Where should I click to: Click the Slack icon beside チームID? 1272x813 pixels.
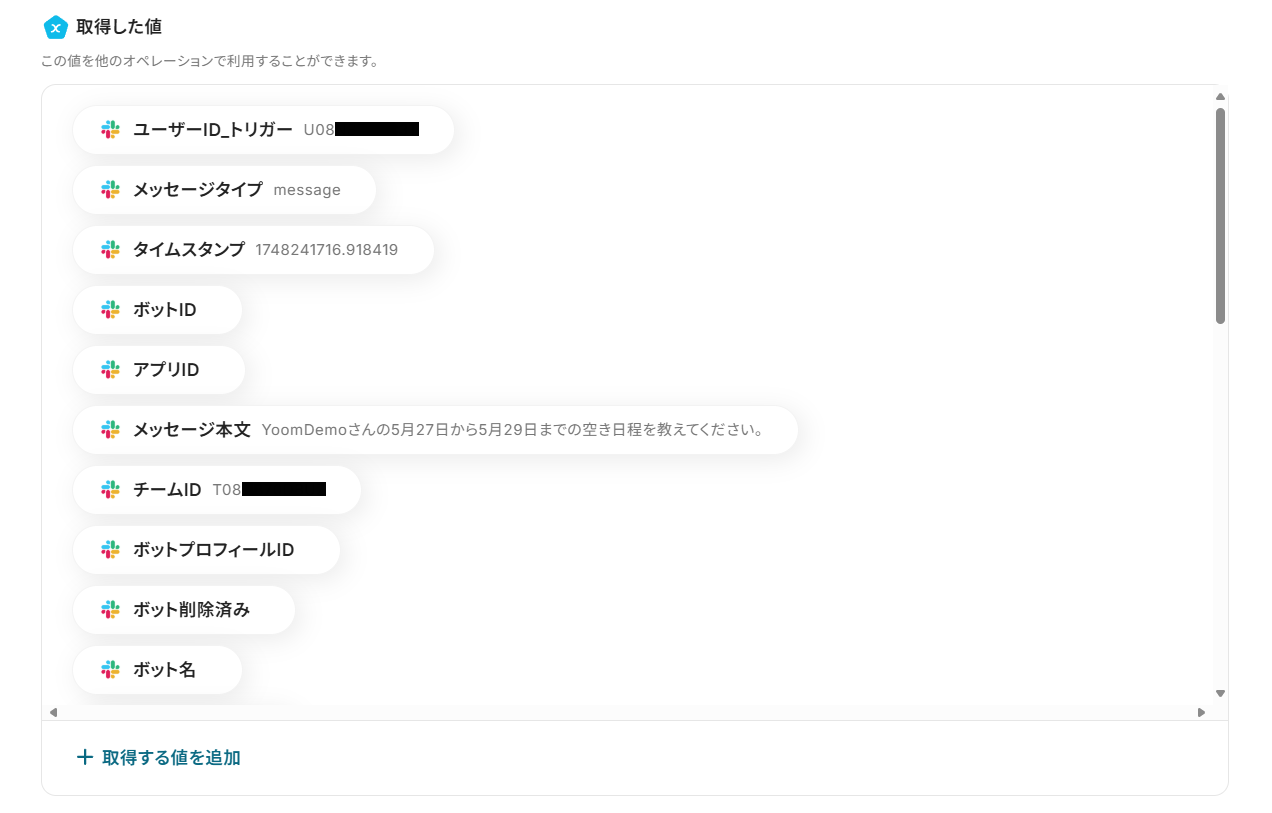click(x=110, y=490)
